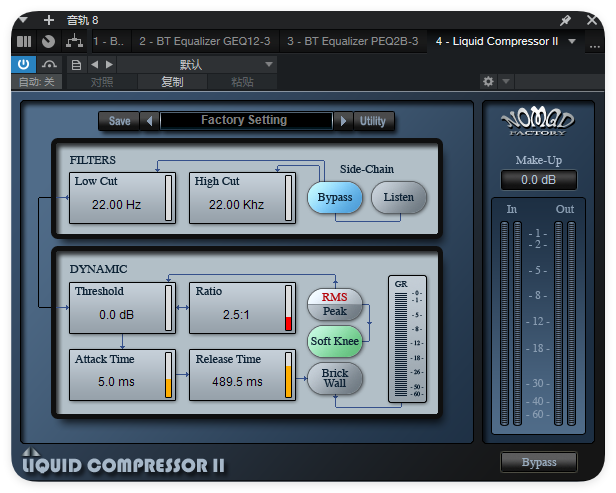Screen dimensions: 616x493
Task: Switch to the BT Equalizer PEQ2B-3 tab
Action: pyautogui.click(x=353, y=41)
